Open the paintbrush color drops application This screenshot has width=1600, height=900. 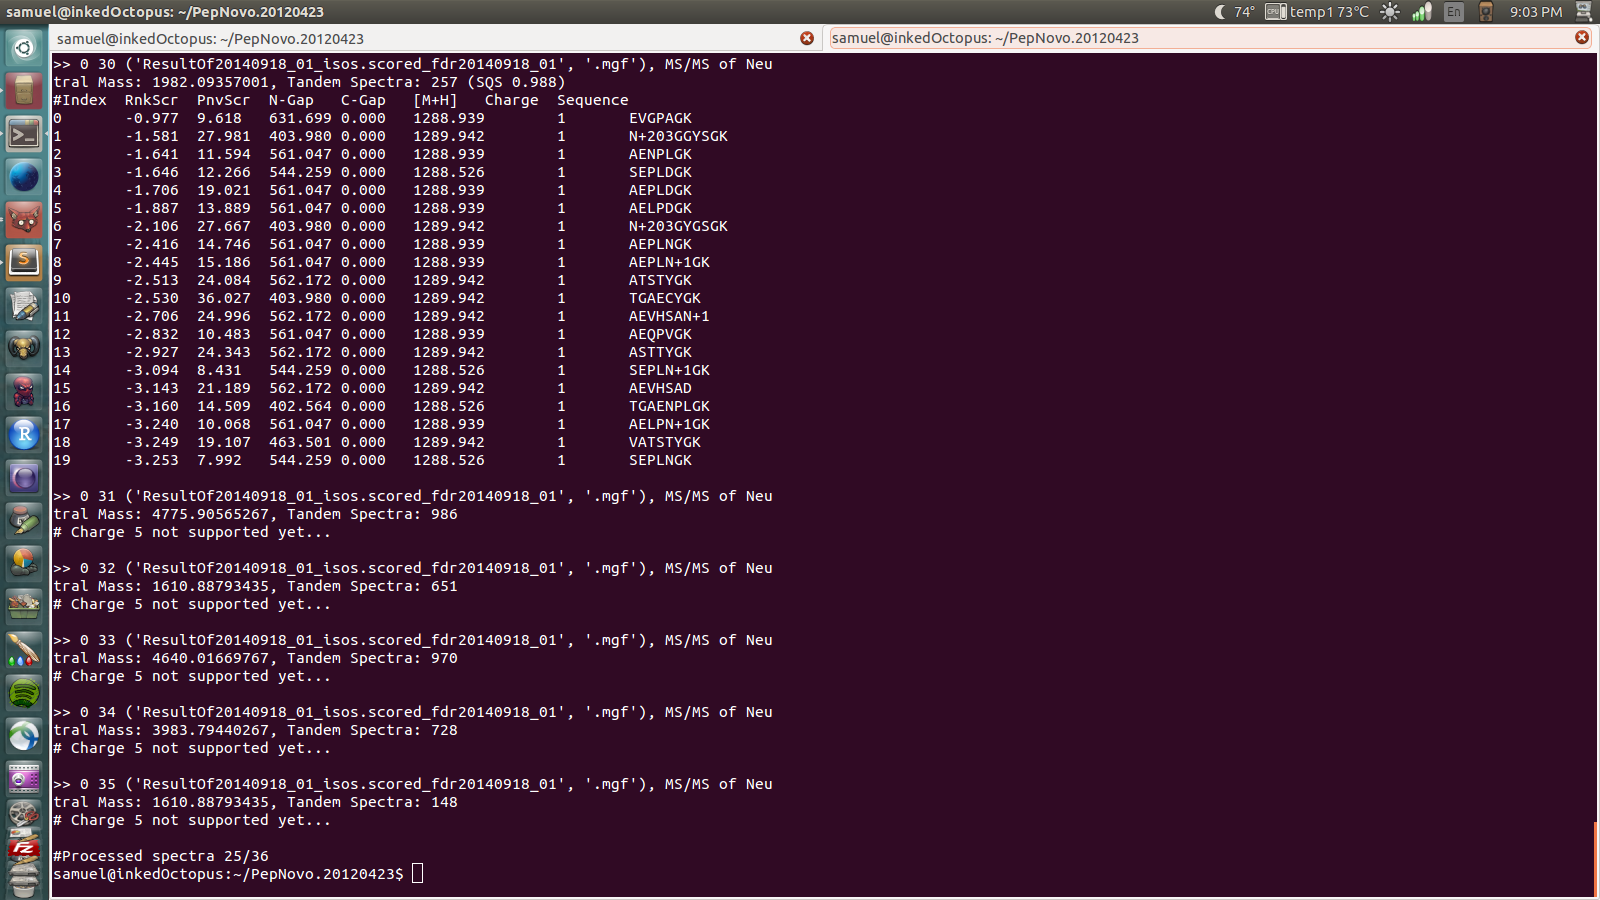pos(24,649)
